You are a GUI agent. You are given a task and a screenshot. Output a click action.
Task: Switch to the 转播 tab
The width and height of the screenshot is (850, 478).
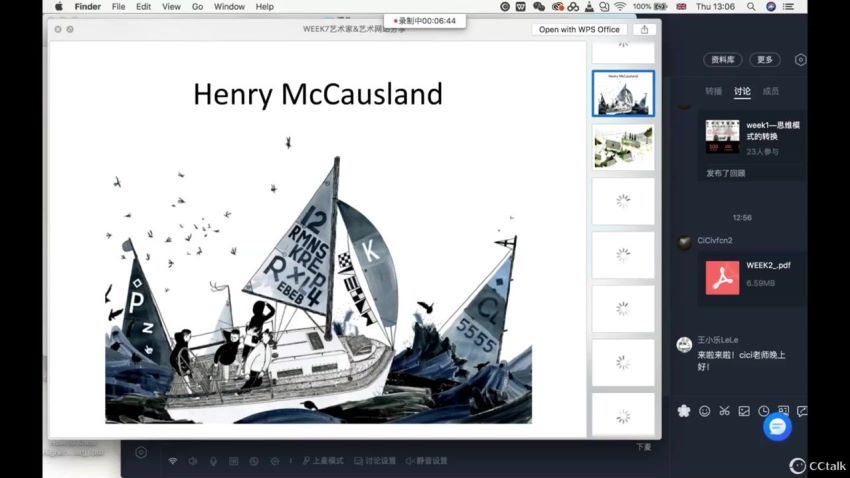point(713,91)
